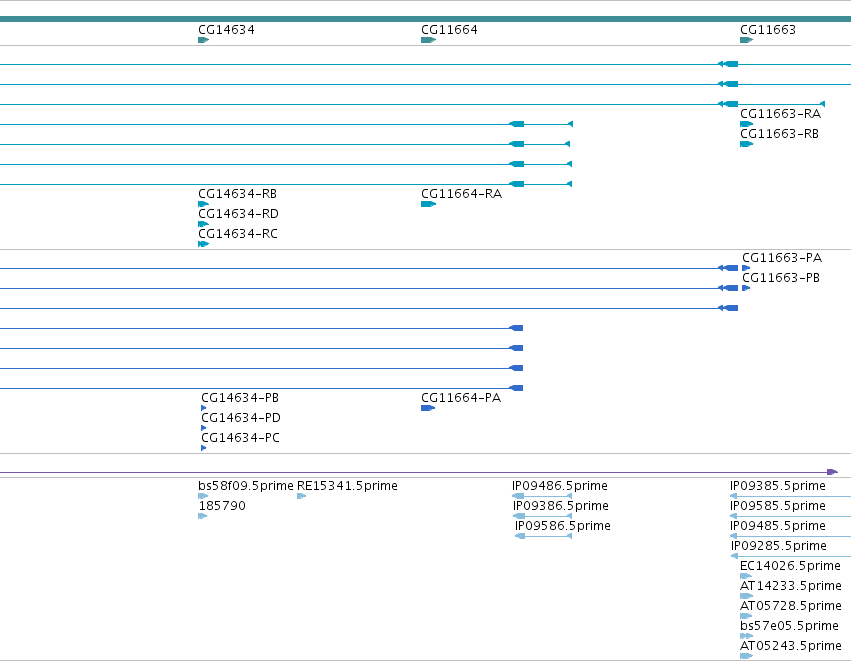Click the glyph beneath CG14634-RB

(x=204, y=204)
